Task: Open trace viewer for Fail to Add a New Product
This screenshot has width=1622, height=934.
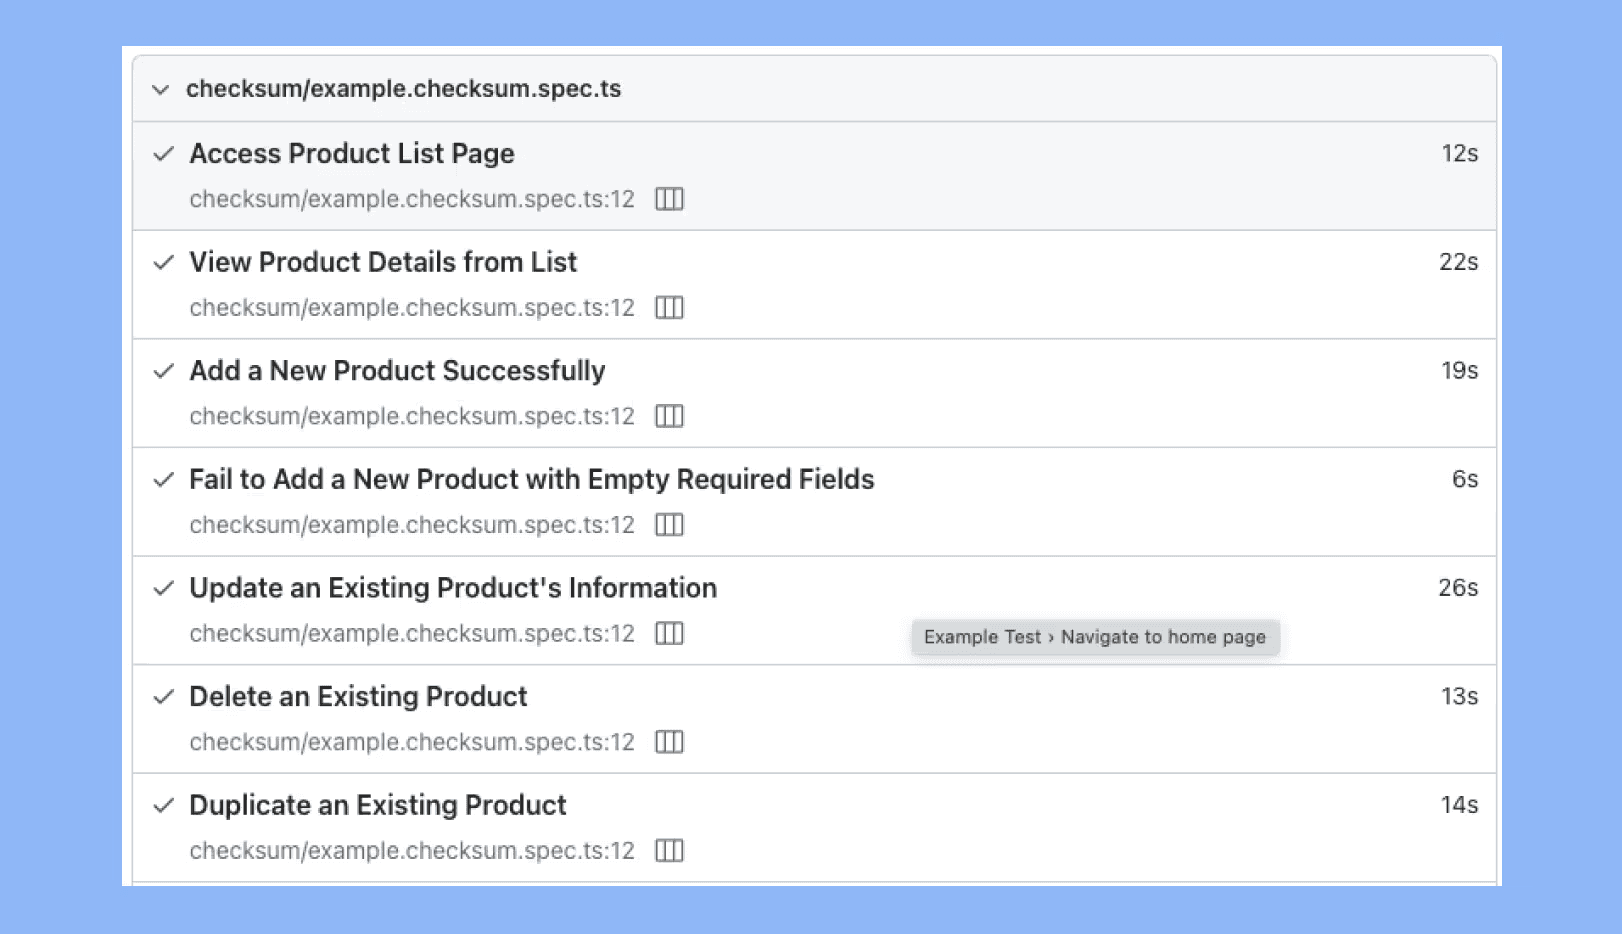Action: tap(670, 524)
